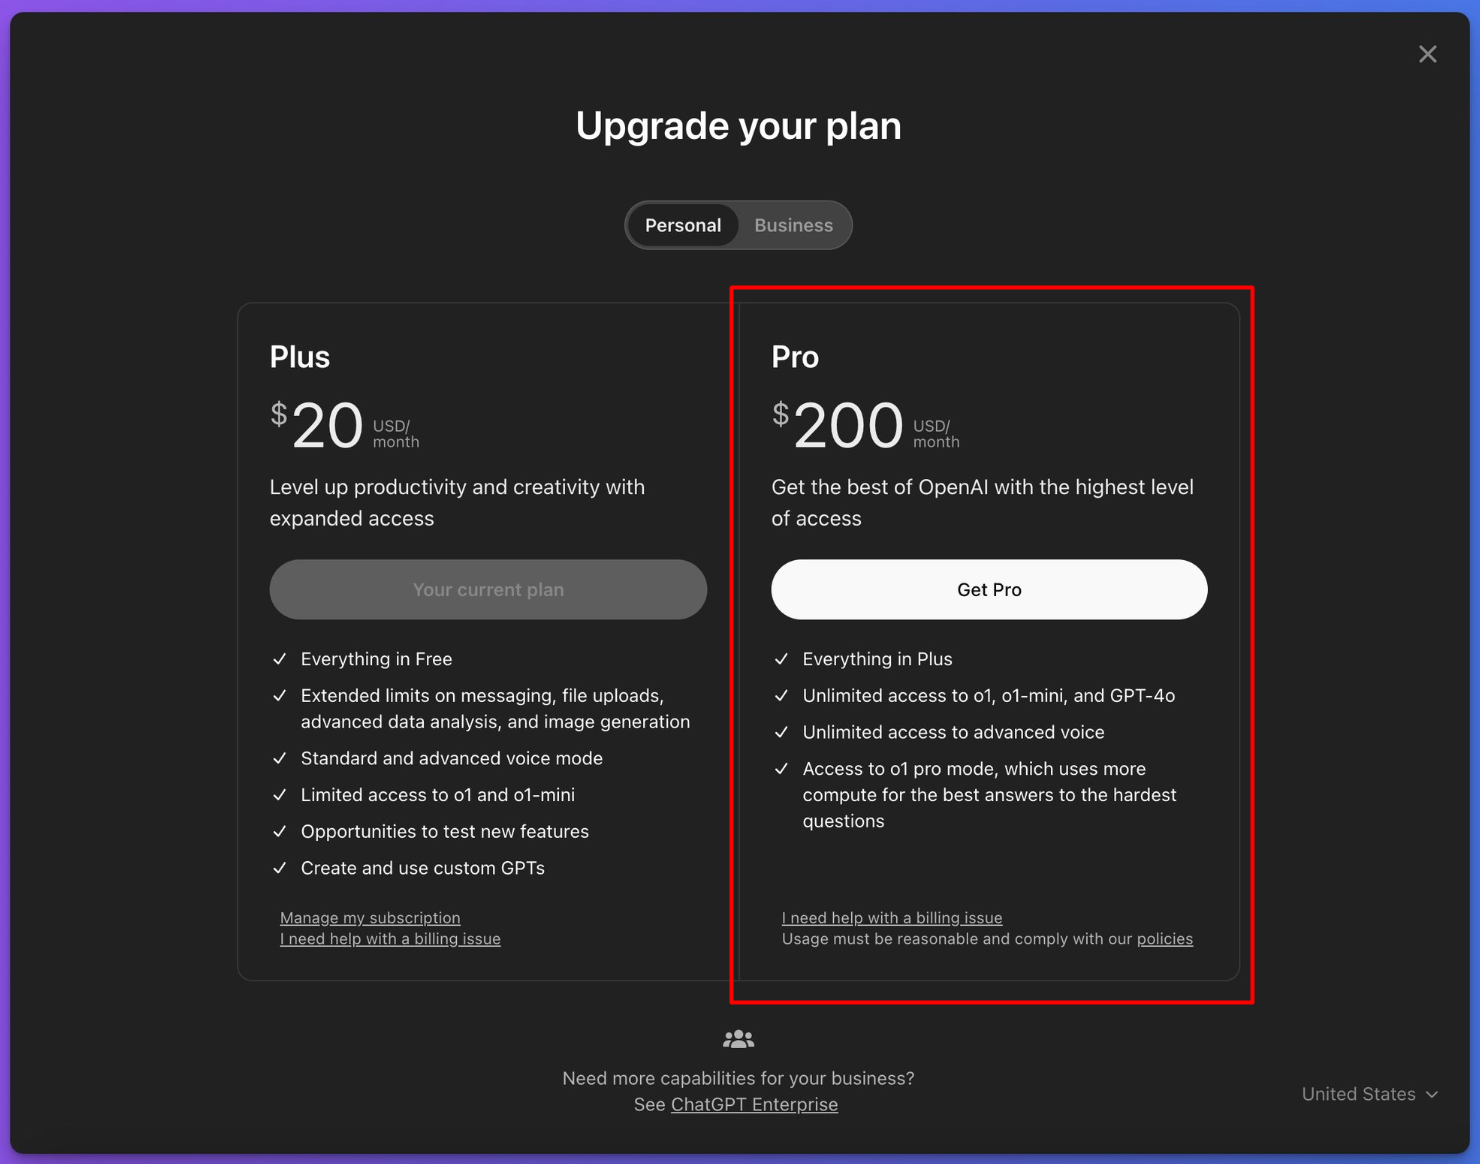
Task: Close the upgrade plan dialog
Action: click(x=1427, y=54)
